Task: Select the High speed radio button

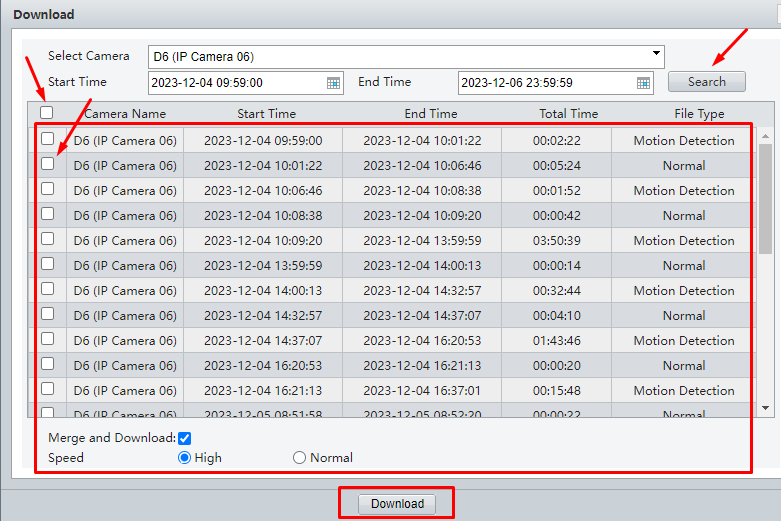Action: point(184,458)
